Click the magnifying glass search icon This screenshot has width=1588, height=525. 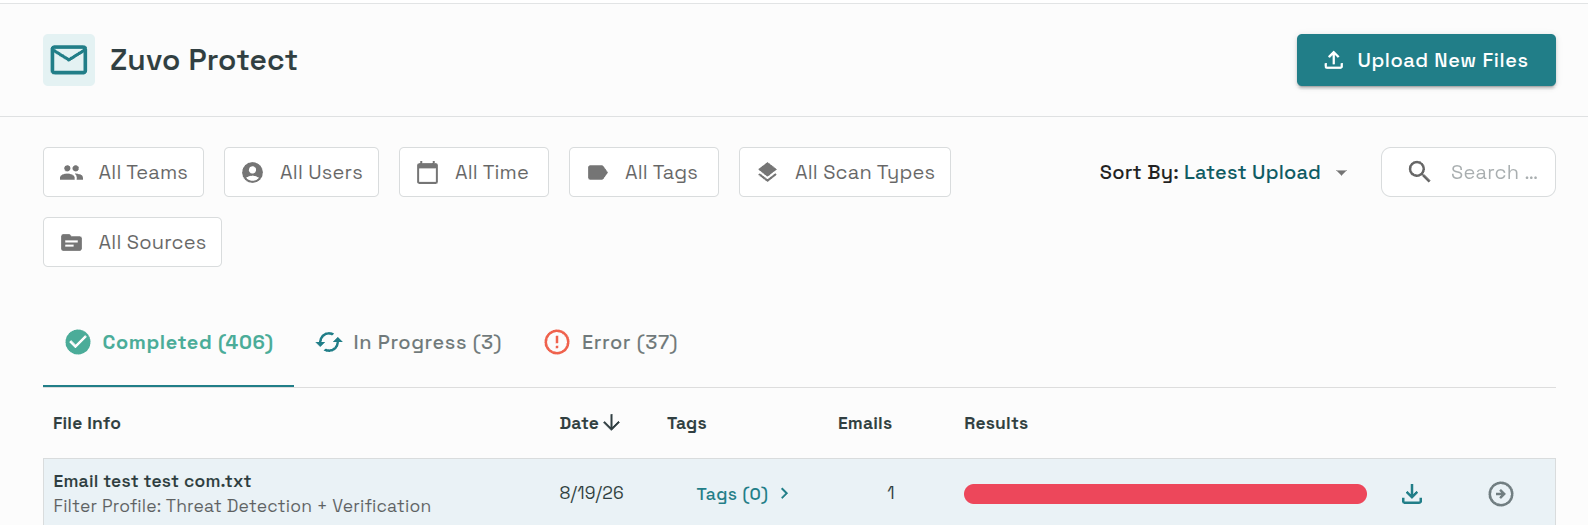(x=1419, y=172)
